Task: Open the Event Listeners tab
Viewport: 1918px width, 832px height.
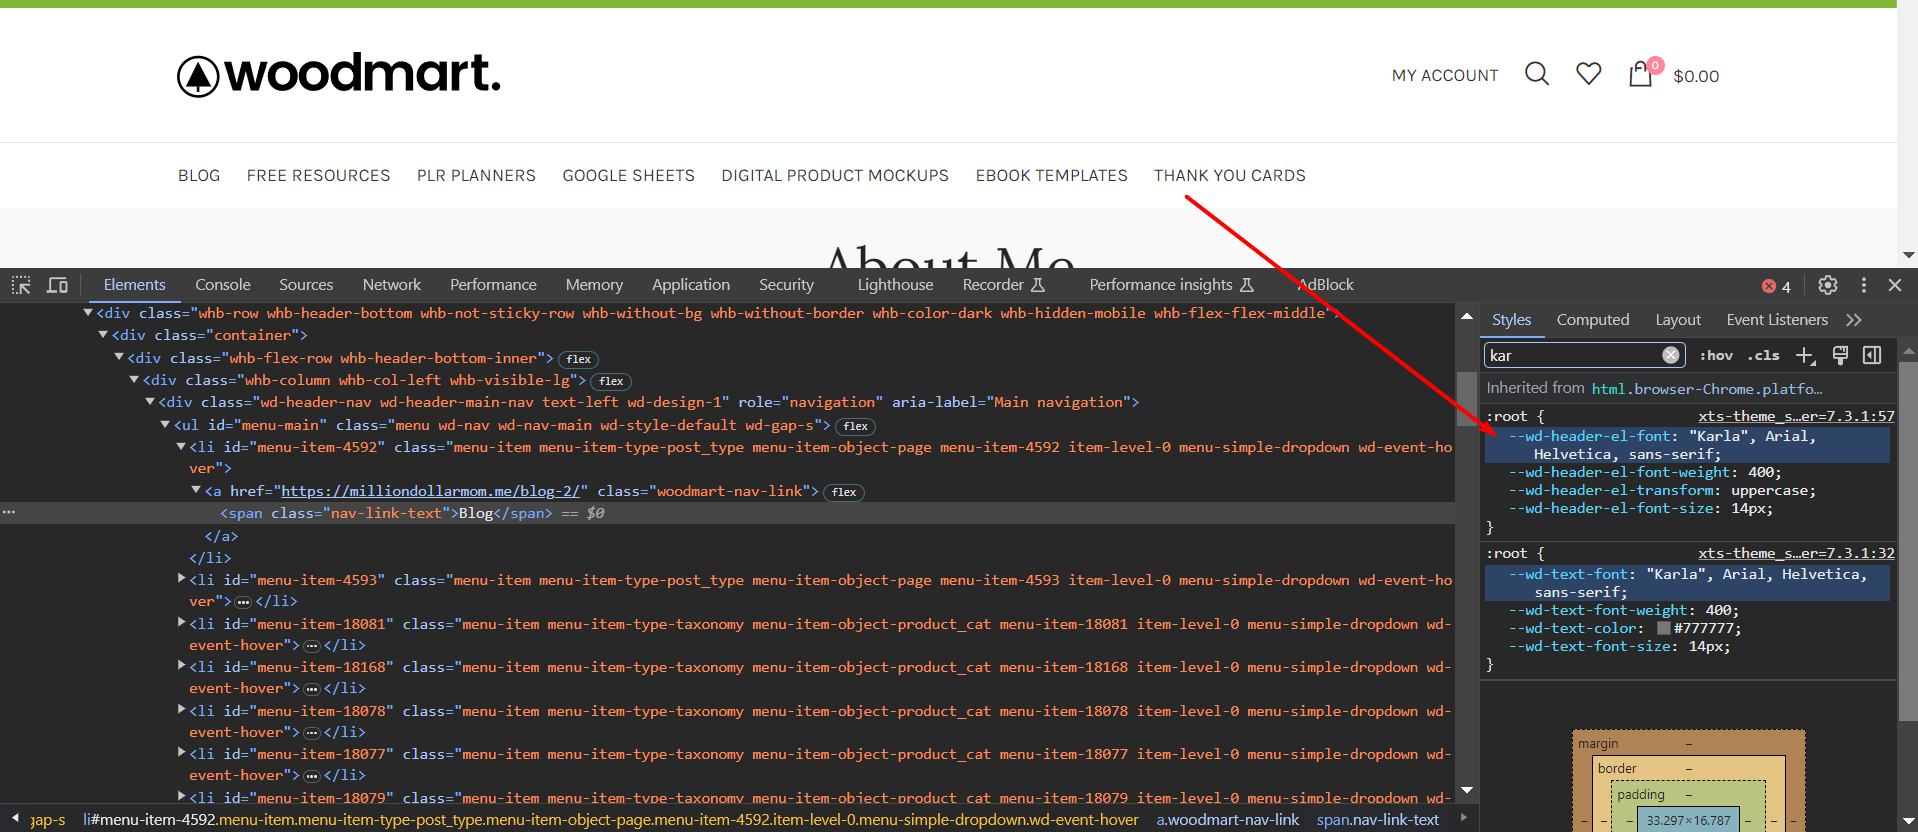Action: point(1777,320)
